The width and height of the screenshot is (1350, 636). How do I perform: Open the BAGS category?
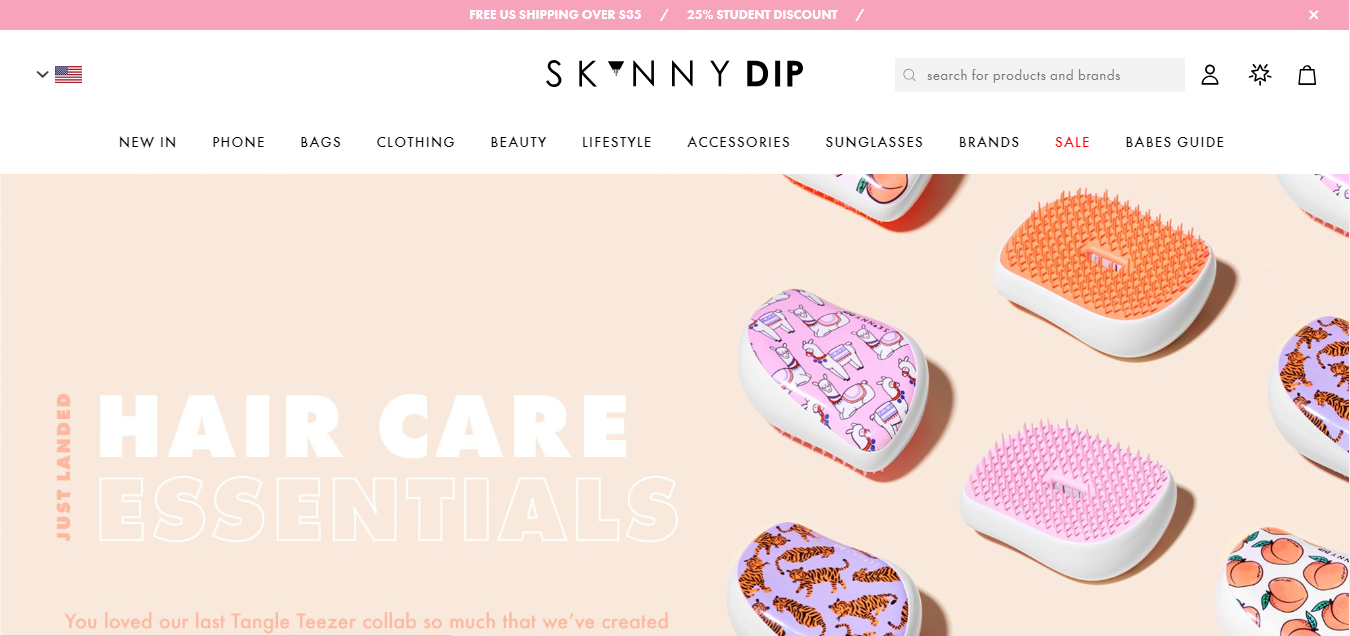tap(321, 142)
